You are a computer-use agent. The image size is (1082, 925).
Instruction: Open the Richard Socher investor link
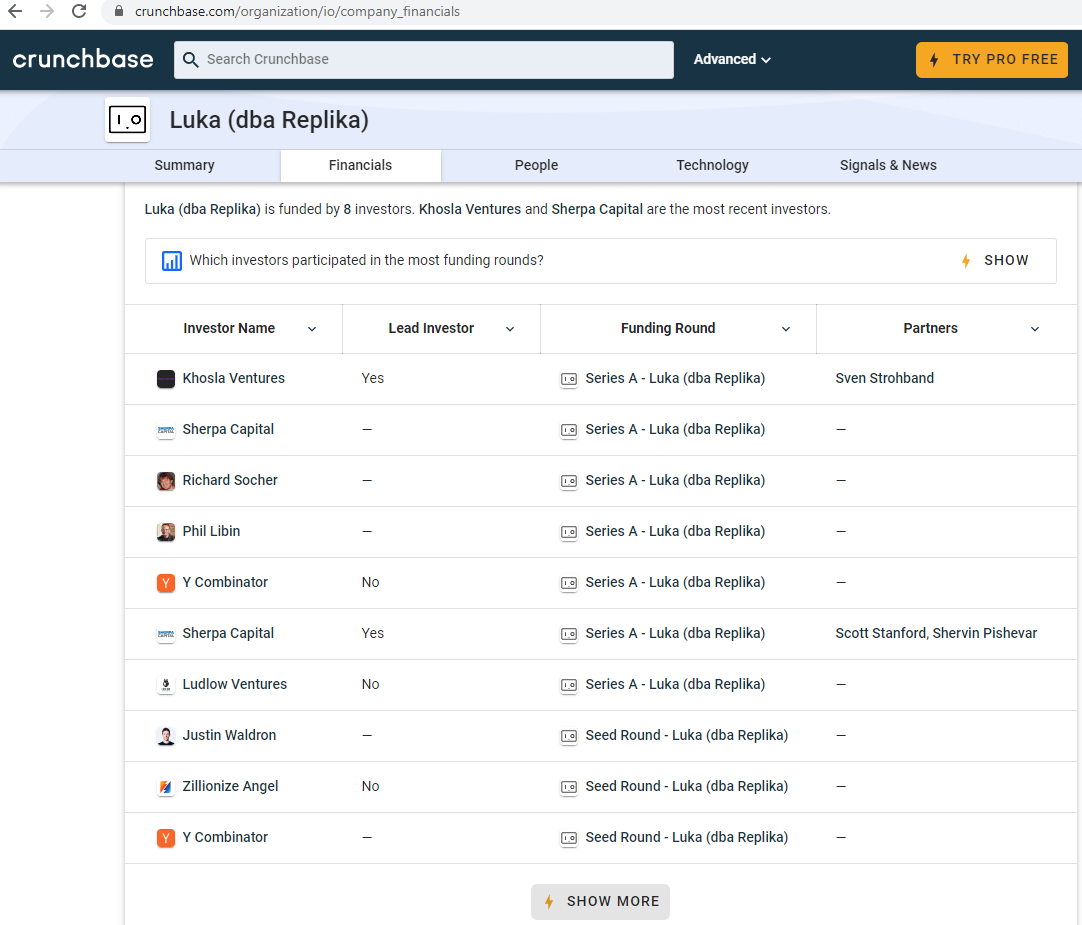click(230, 480)
